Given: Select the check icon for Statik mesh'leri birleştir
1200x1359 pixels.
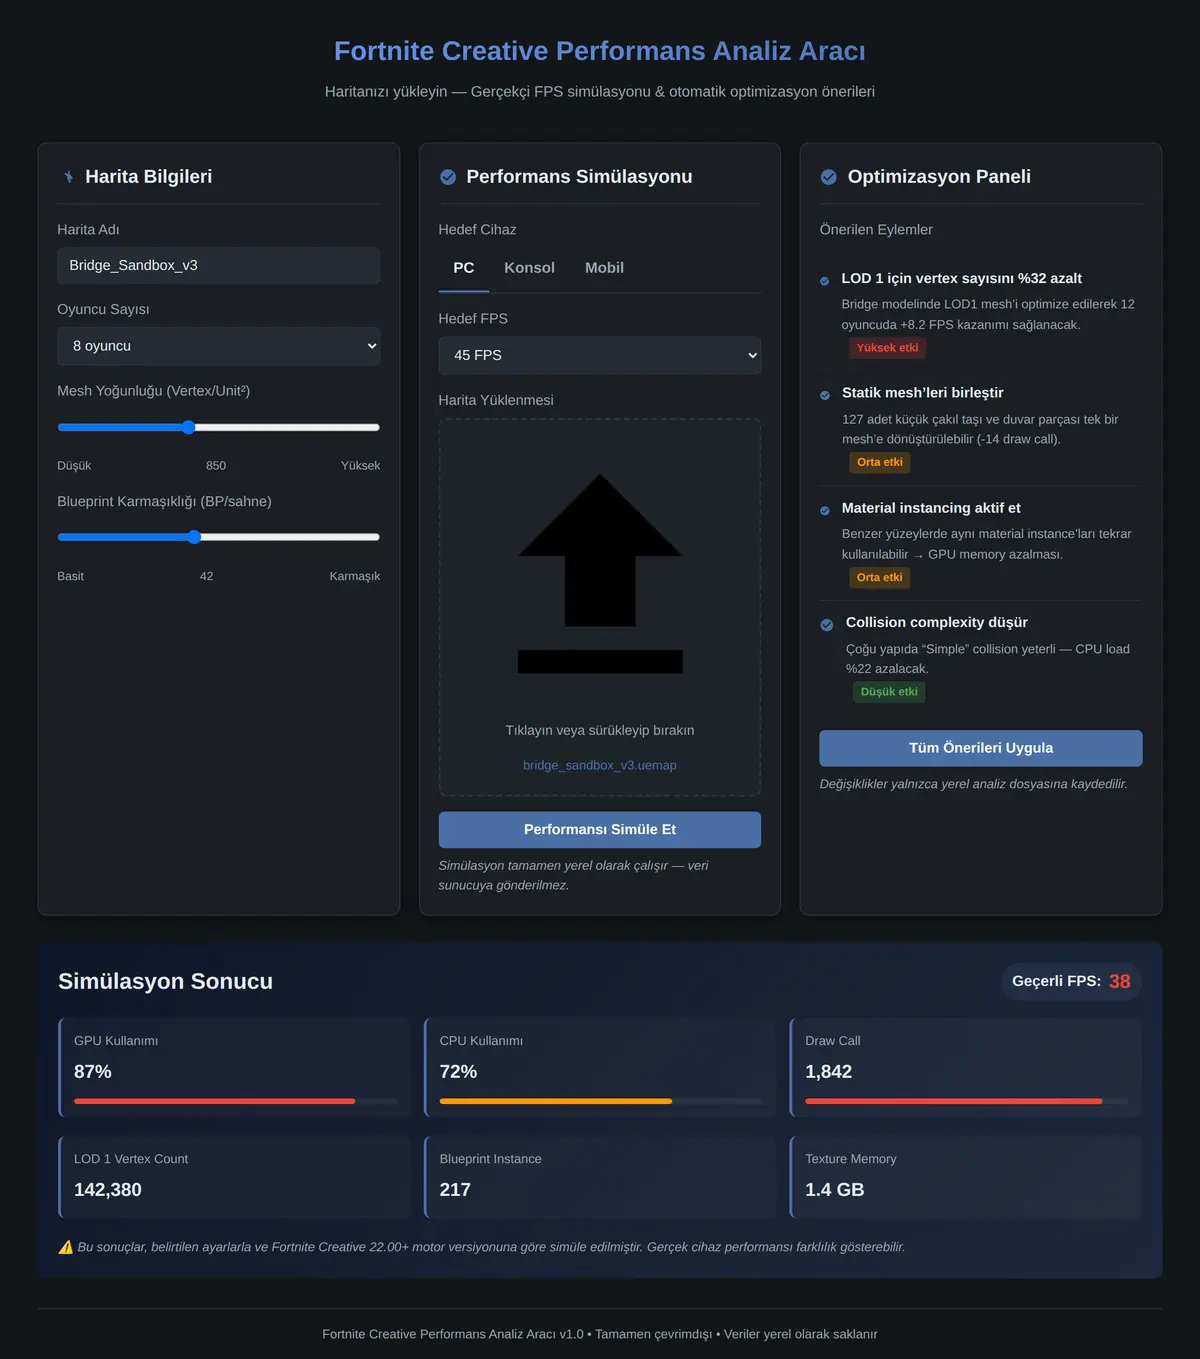Looking at the screenshot, I should (x=825, y=395).
